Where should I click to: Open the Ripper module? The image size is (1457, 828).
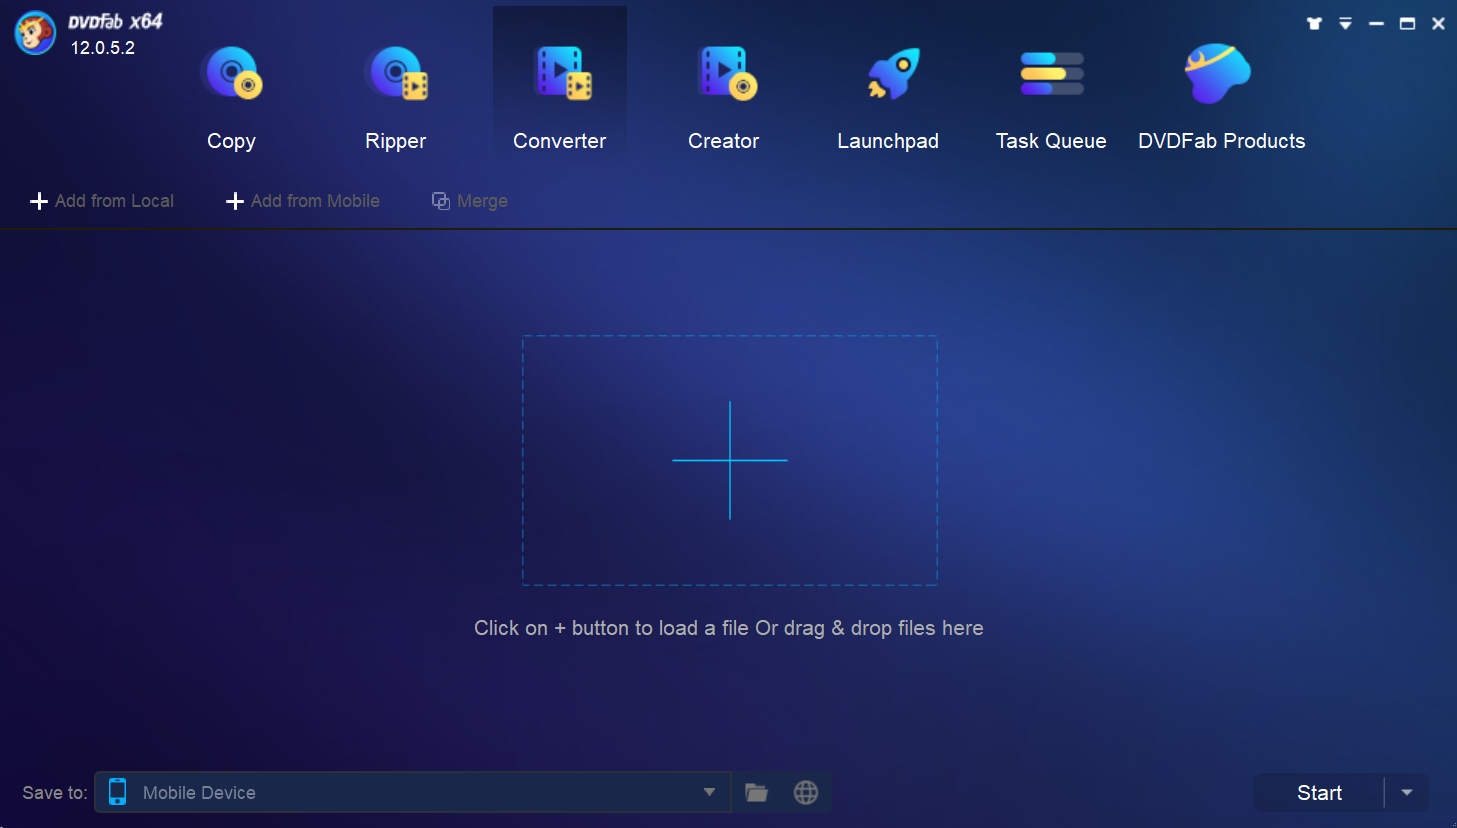click(396, 98)
